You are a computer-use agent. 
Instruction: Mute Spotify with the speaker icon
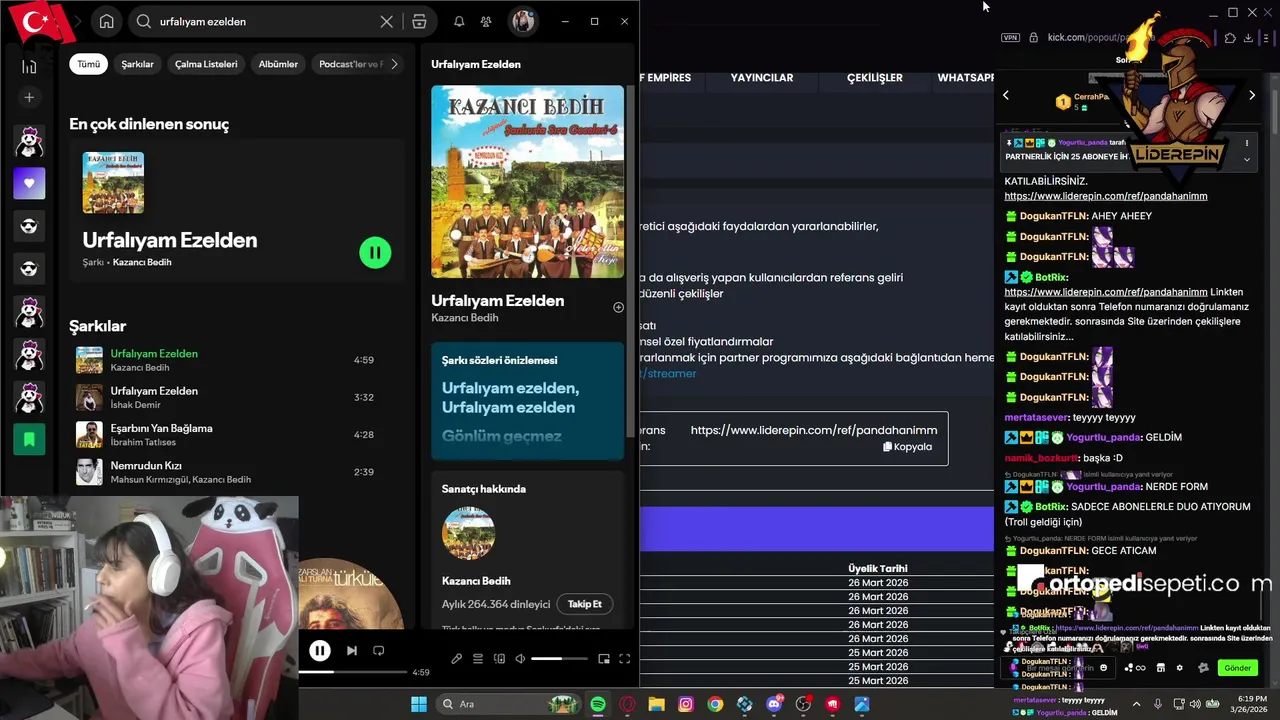coord(520,659)
